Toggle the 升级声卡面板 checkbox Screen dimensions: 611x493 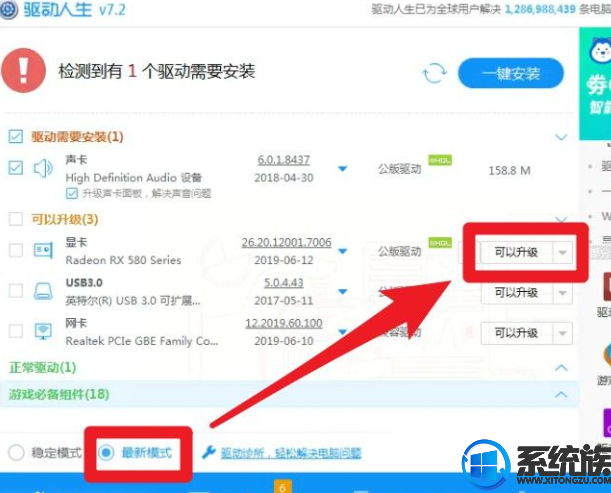click(72, 193)
